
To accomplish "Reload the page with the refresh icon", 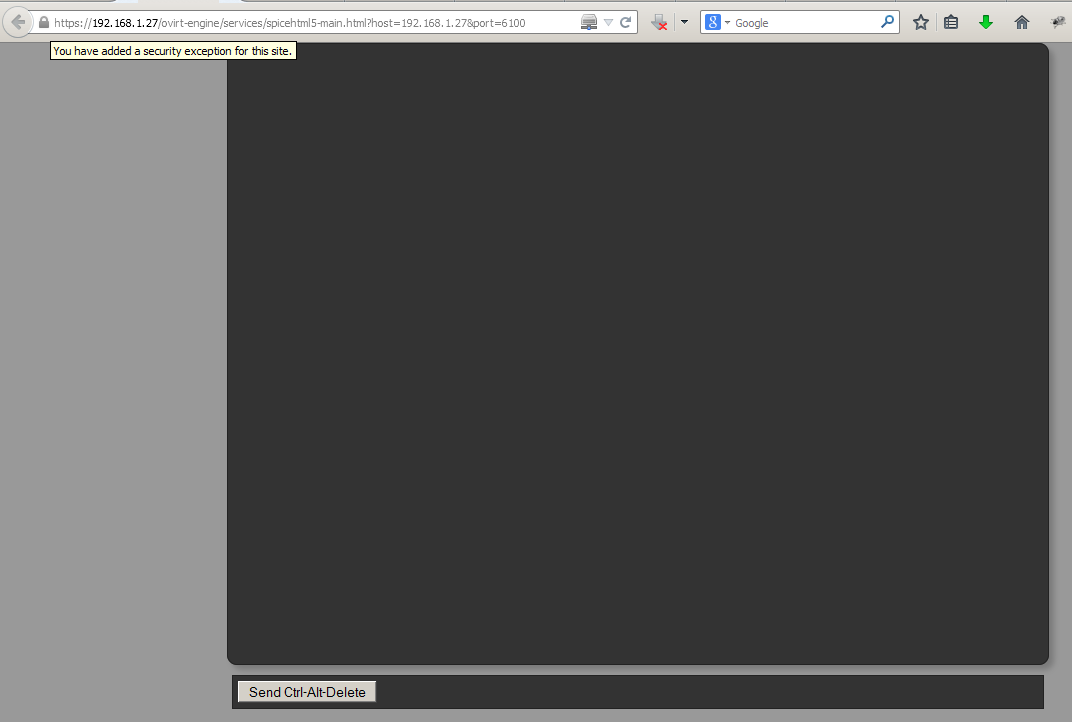I will 626,22.
